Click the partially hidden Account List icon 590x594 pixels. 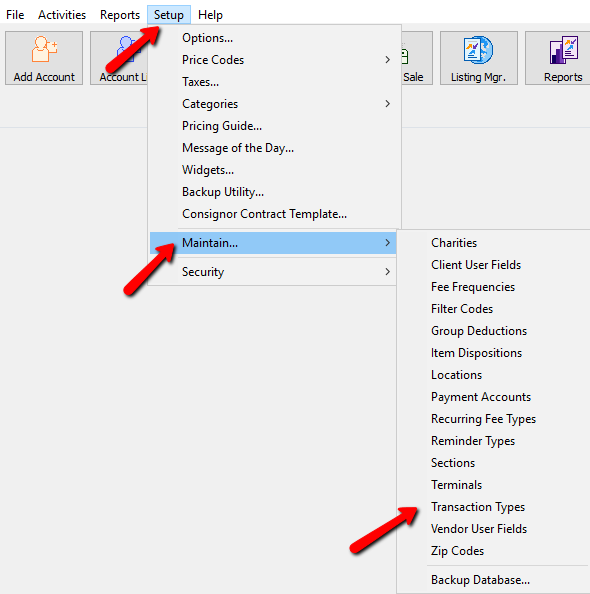(119, 58)
